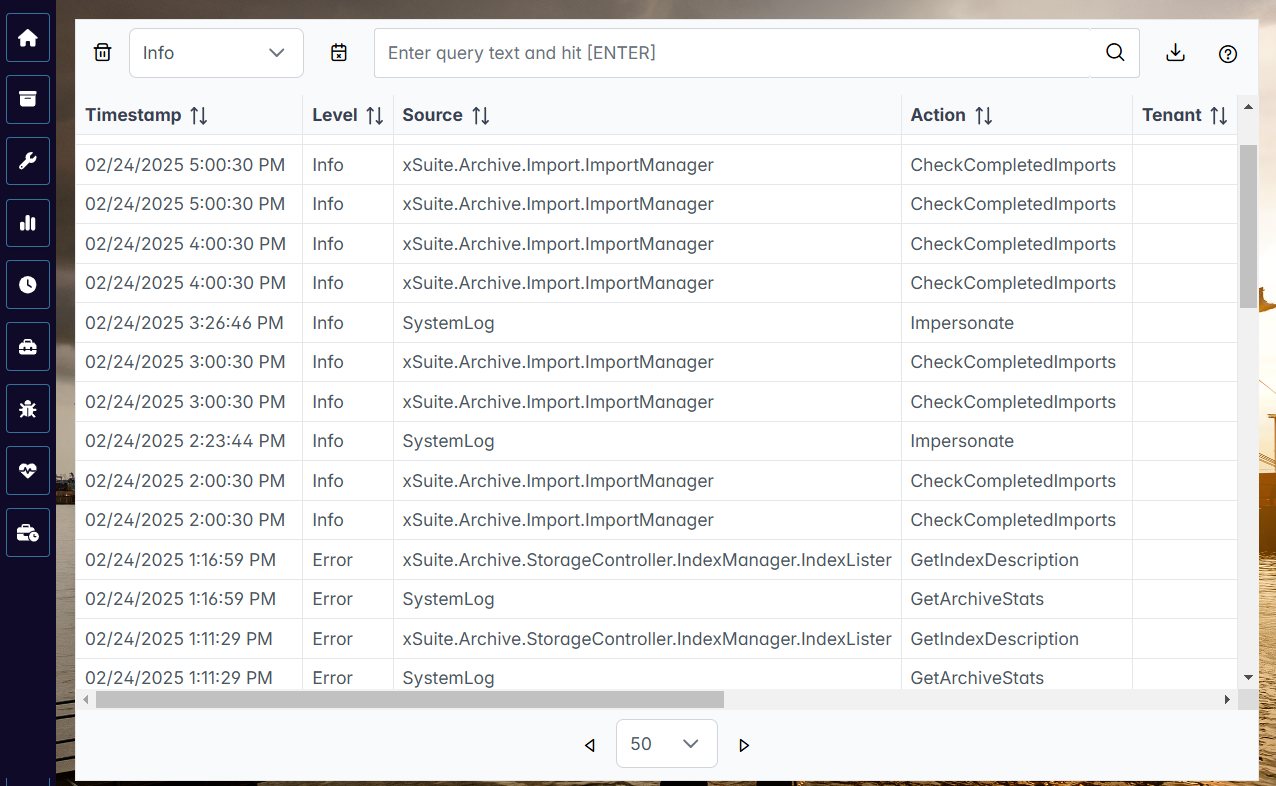Clear logs with the trash icon
Image resolution: width=1276 pixels, height=786 pixels.
point(102,52)
